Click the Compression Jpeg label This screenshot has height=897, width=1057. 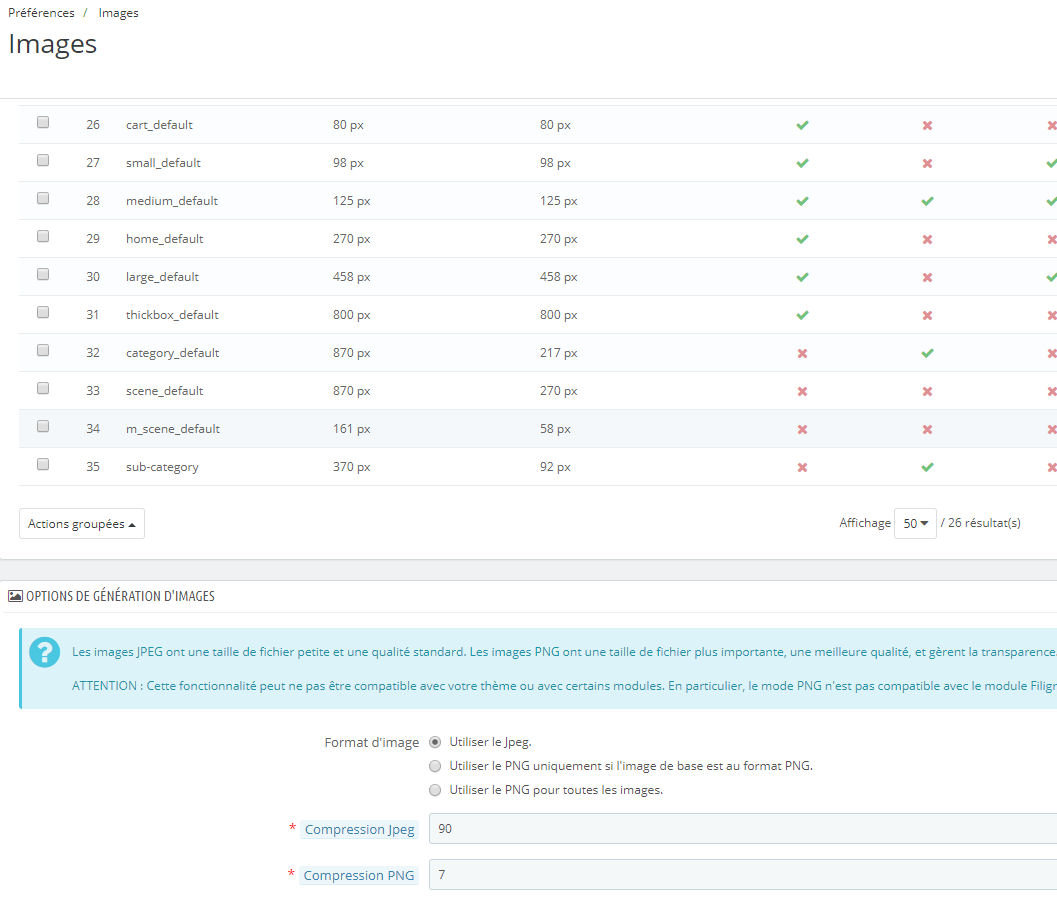359,830
